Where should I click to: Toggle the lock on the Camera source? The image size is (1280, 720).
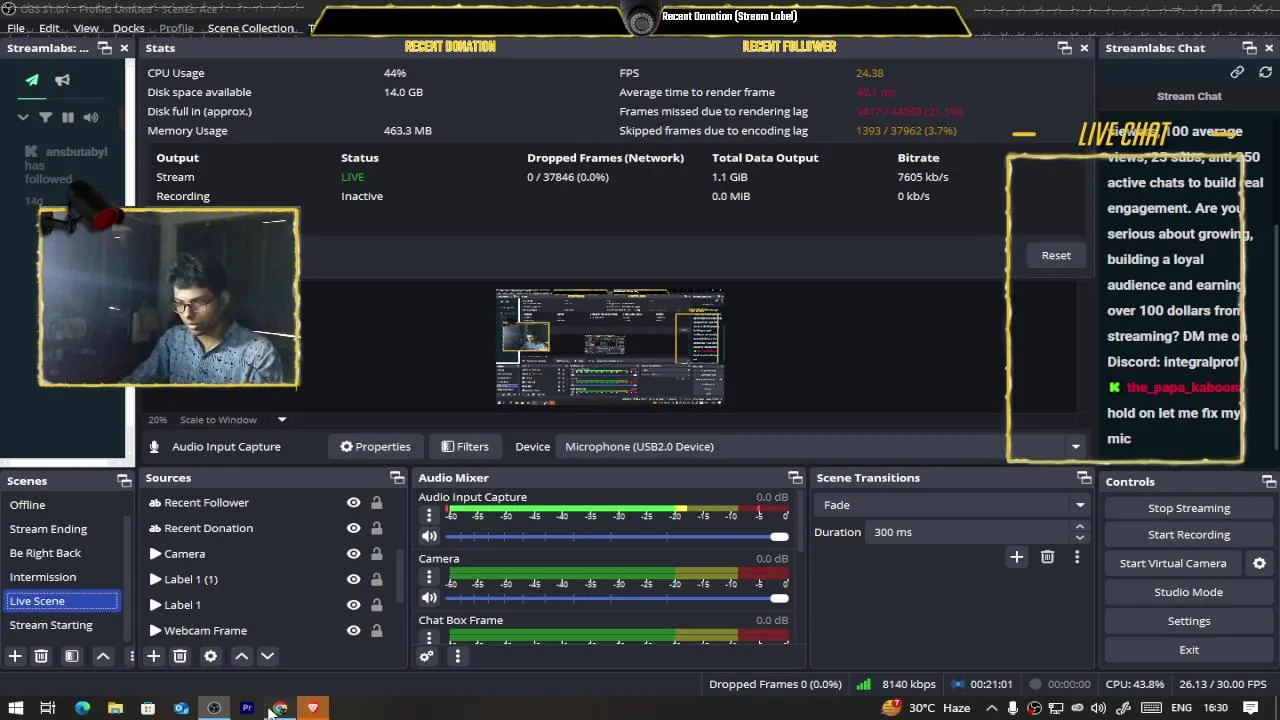[x=376, y=554]
